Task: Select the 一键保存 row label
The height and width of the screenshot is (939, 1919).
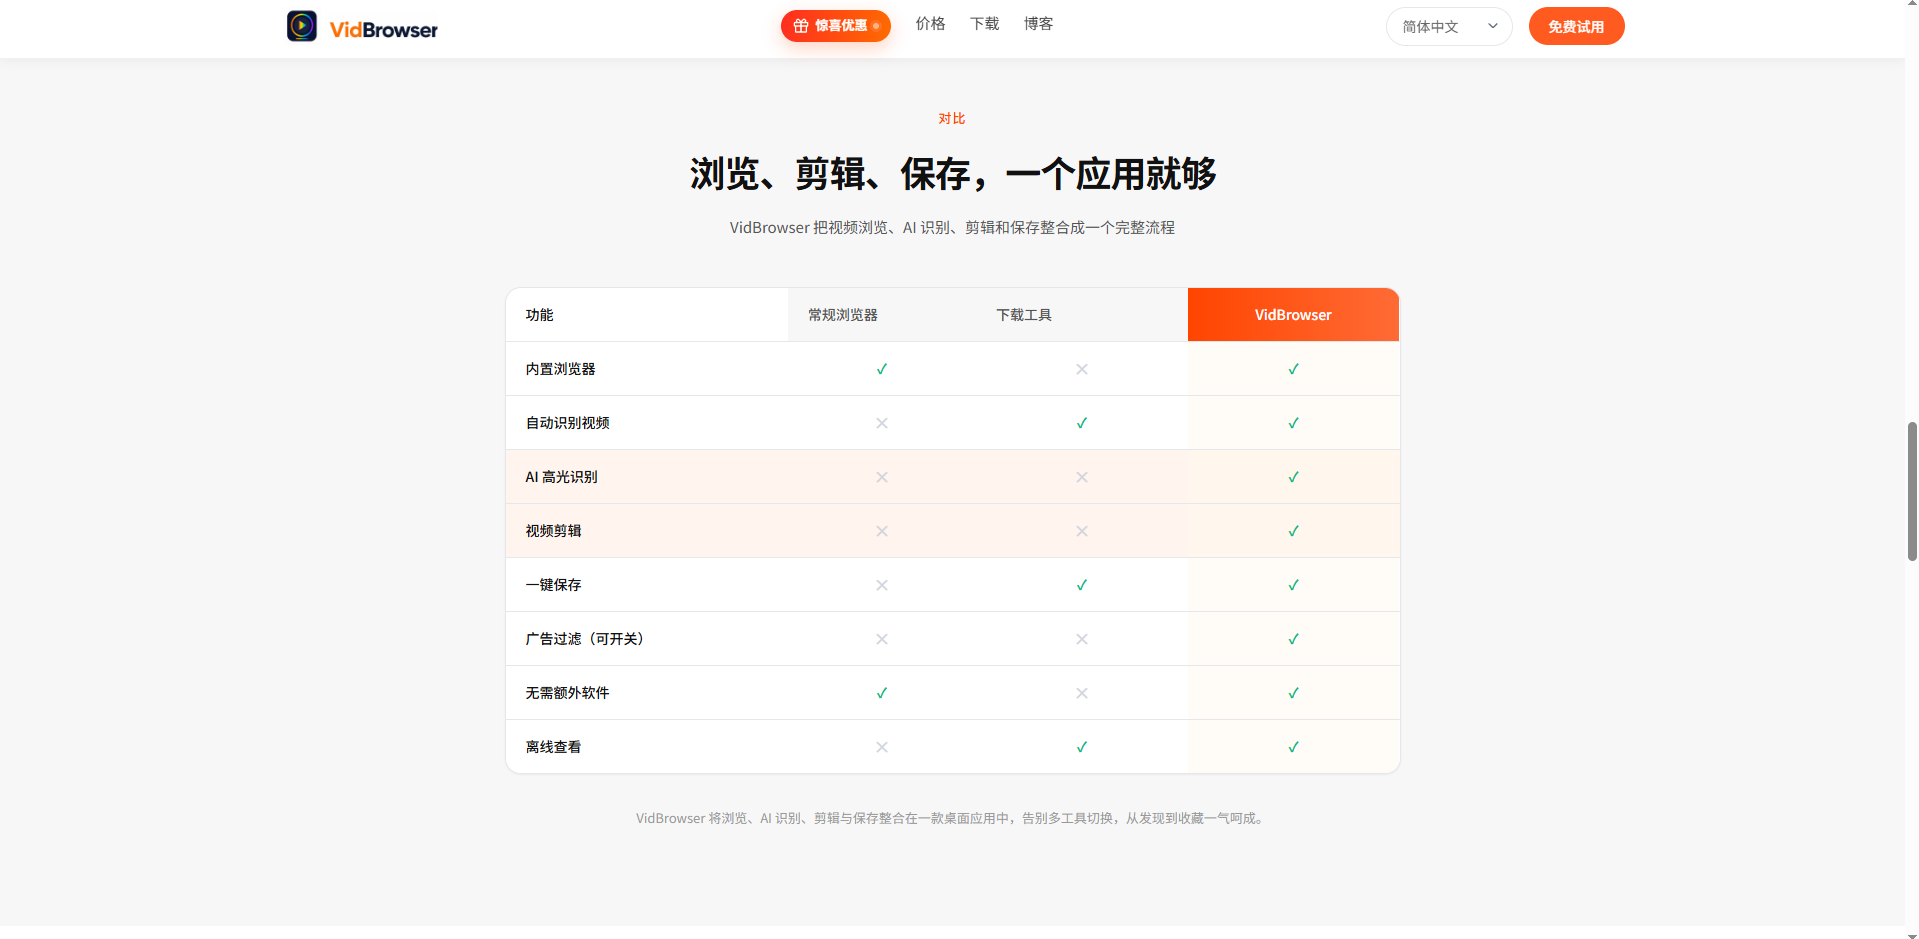Action: tap(553, 585)
